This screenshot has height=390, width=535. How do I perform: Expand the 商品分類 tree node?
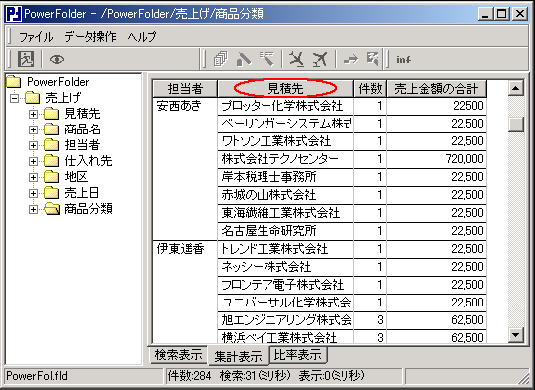click(33, 209)
